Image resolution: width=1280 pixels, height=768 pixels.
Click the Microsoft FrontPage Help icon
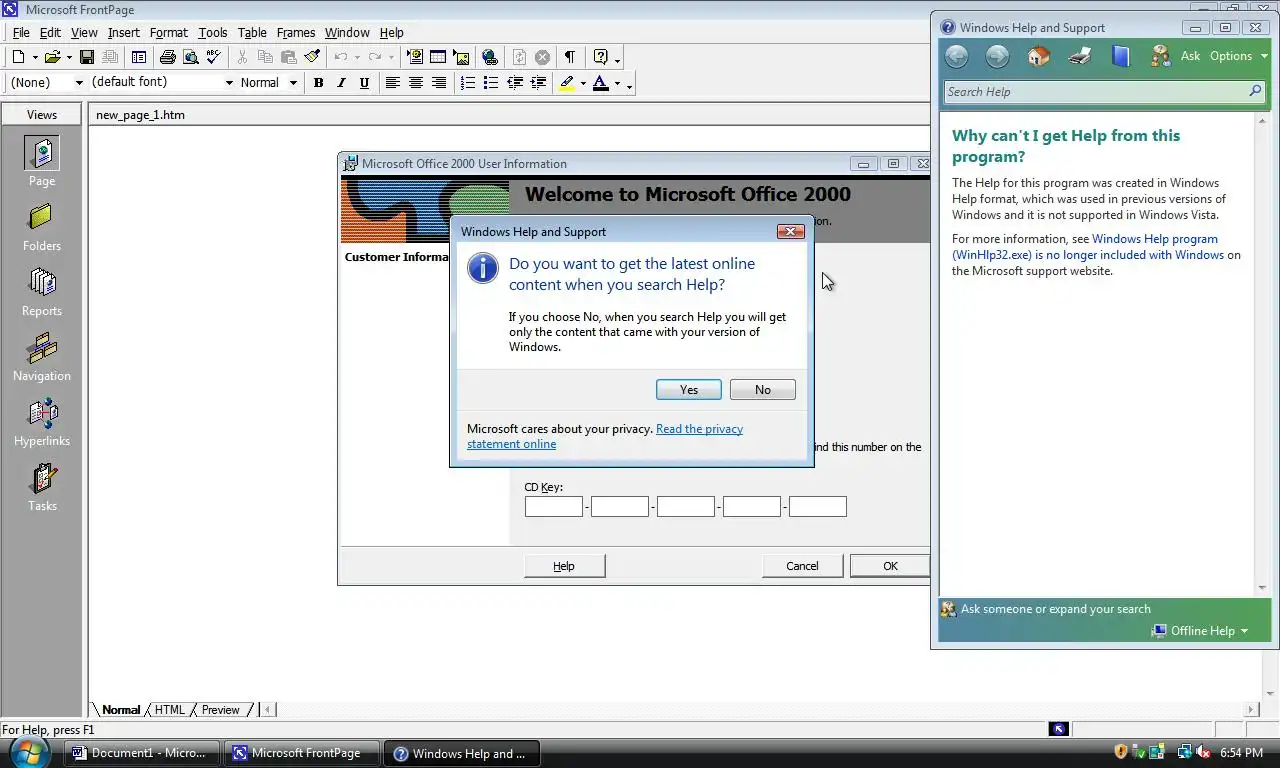pyautogui.click(x=601, y=57)
